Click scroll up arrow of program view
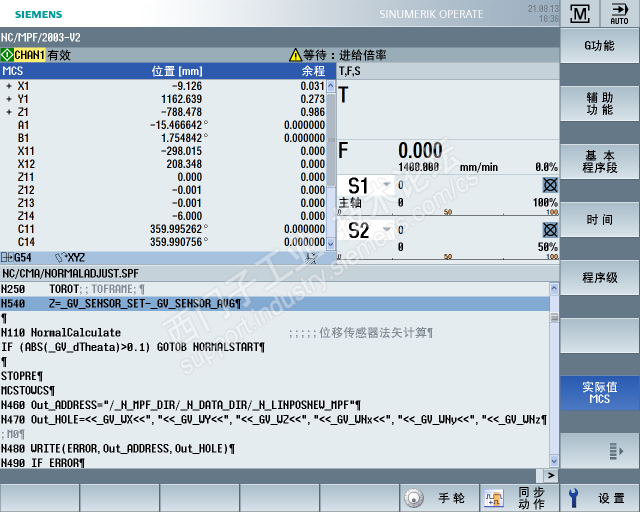 554,289
